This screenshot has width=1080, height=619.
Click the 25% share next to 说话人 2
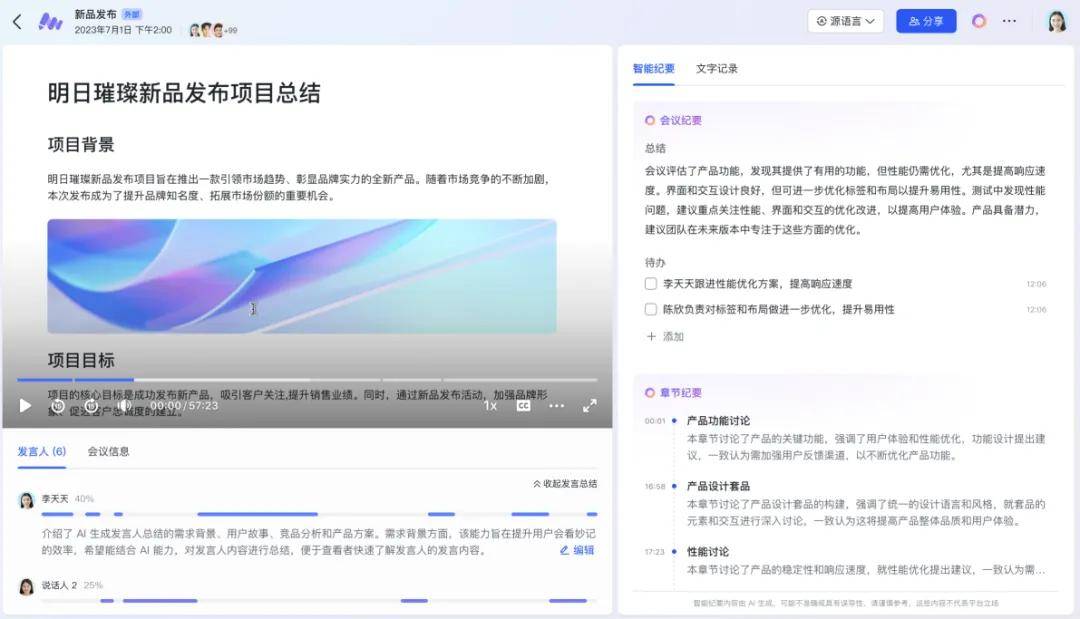coord(93,585)
